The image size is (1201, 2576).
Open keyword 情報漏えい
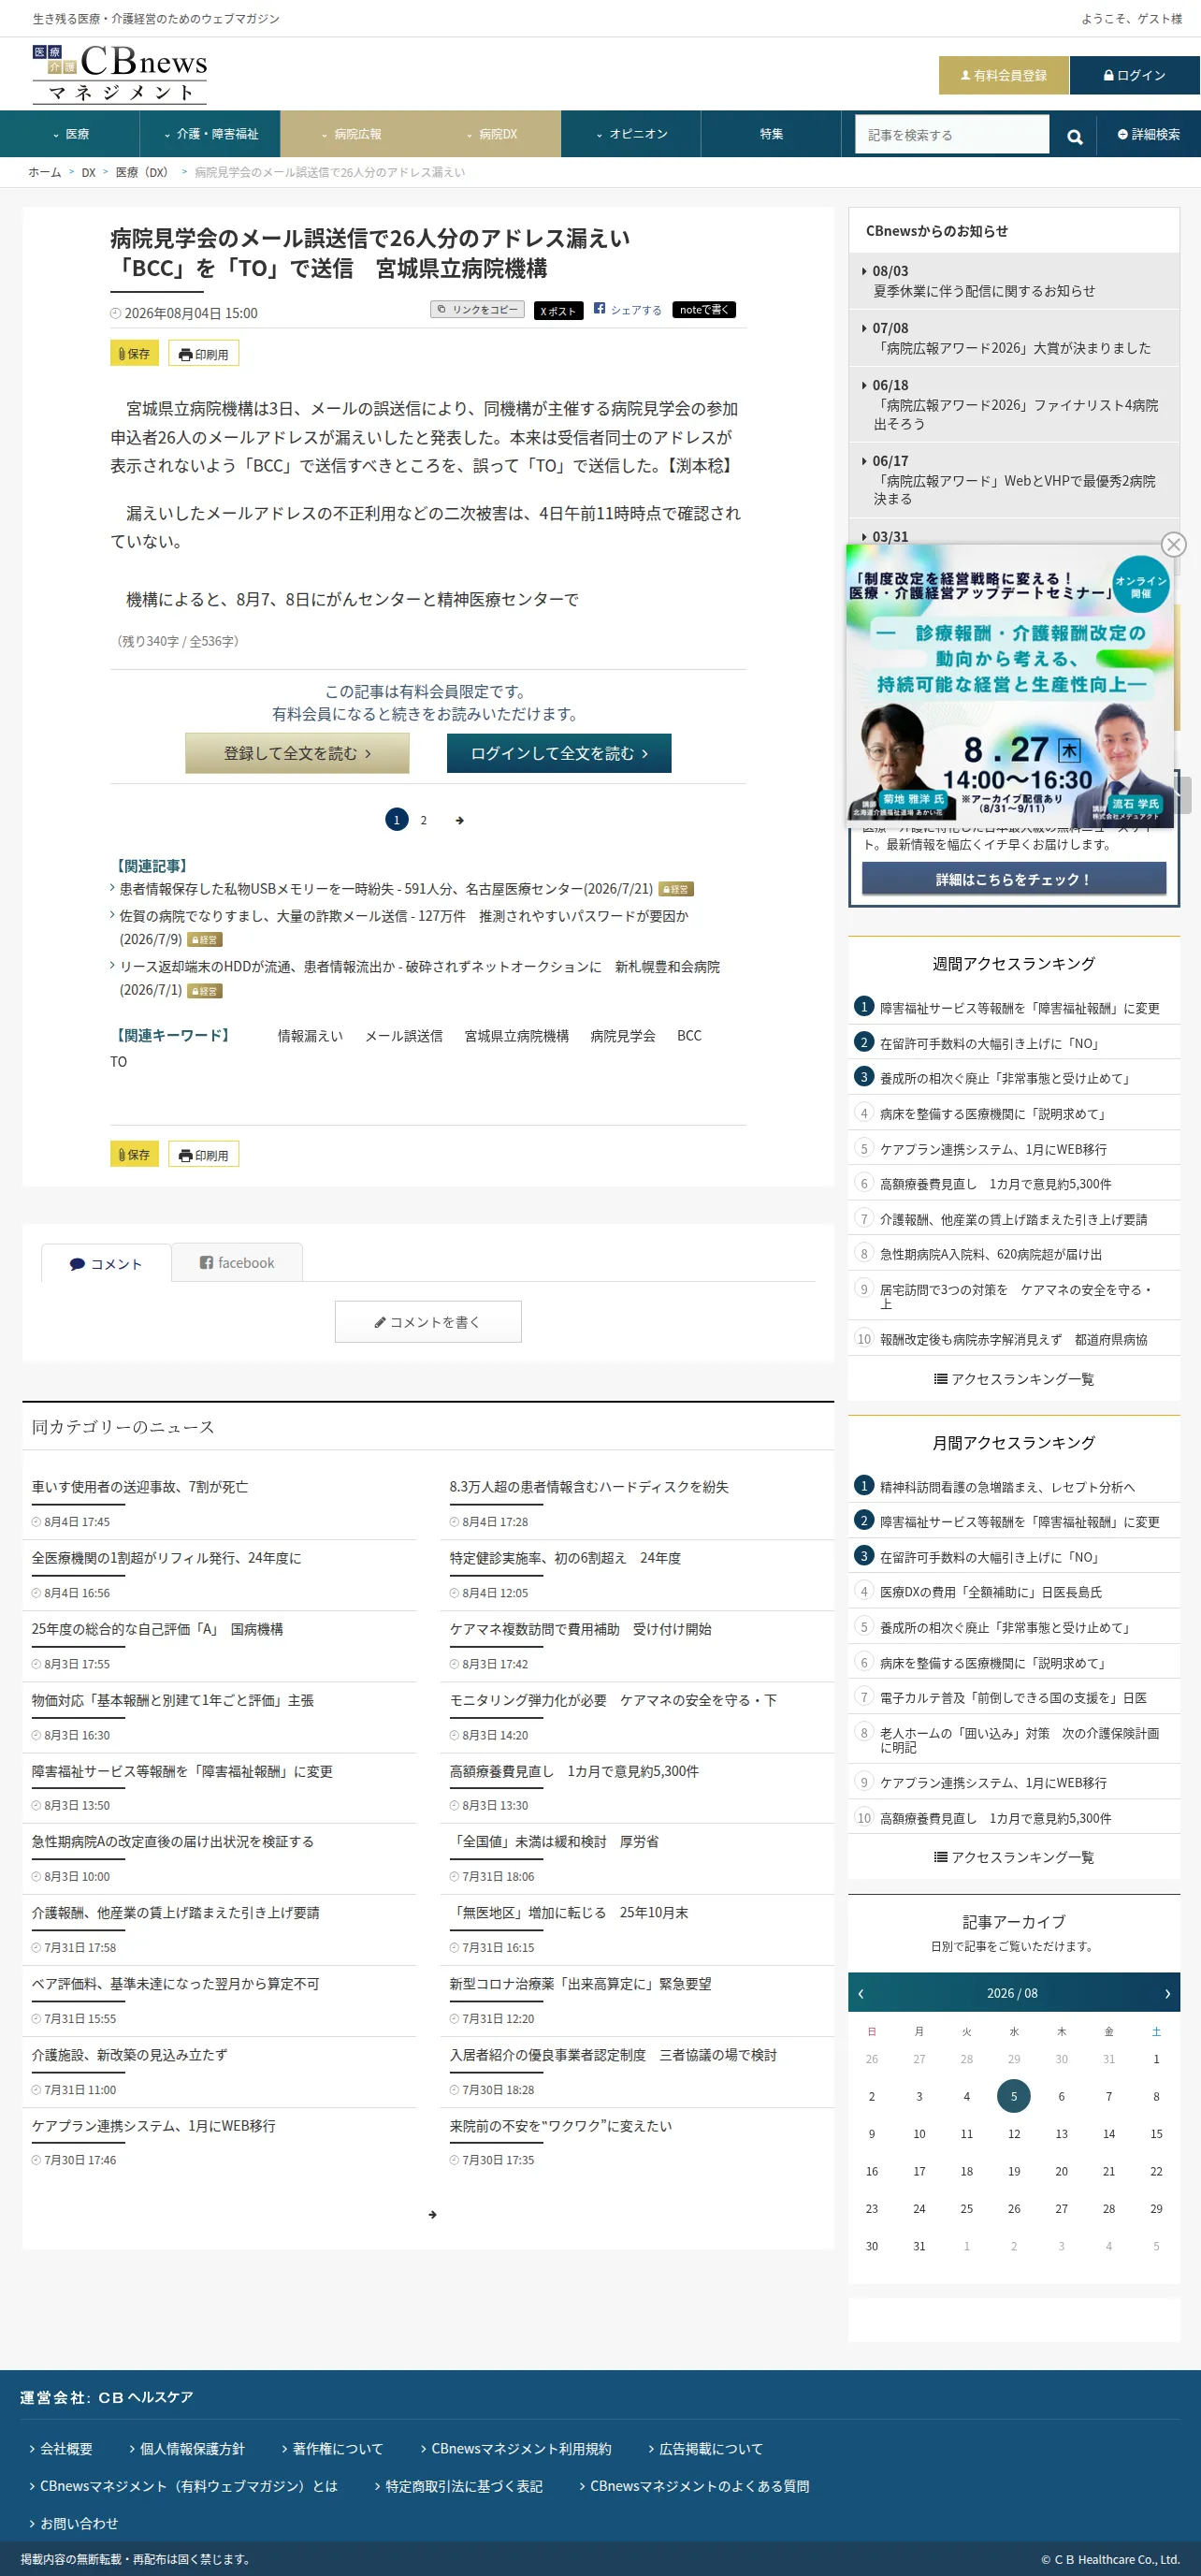(x=310, y=1036)
